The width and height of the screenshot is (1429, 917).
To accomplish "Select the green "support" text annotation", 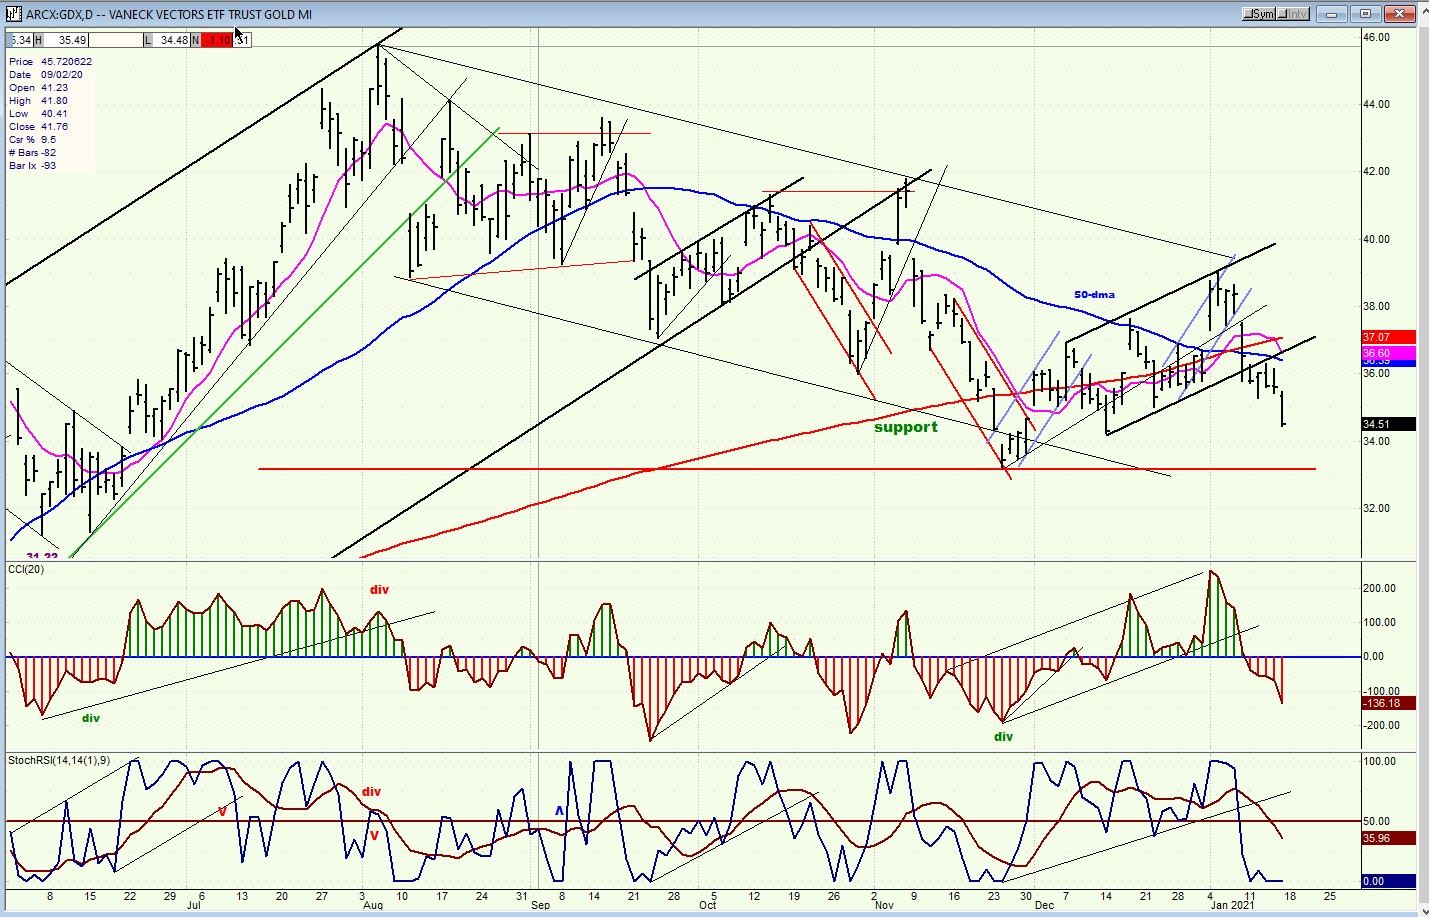I will point(905,427).
